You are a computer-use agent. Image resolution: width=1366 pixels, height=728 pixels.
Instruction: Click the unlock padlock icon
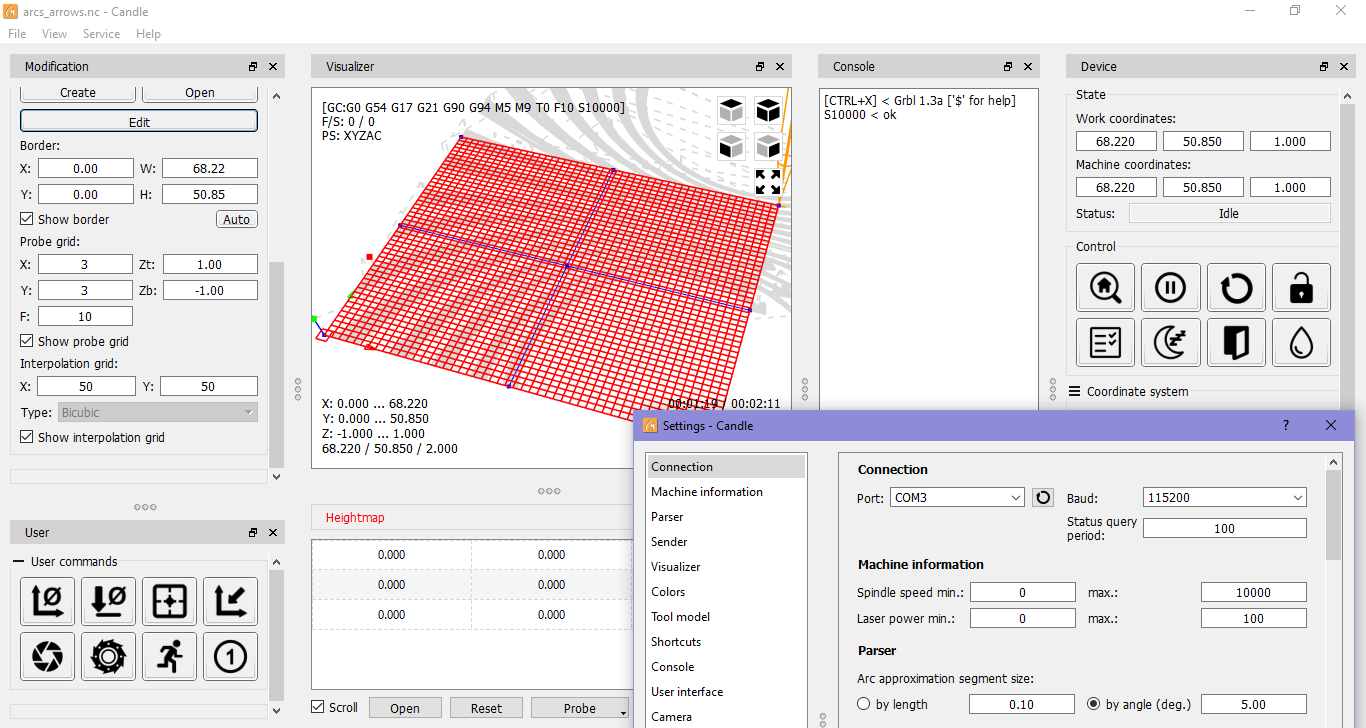1301,287
